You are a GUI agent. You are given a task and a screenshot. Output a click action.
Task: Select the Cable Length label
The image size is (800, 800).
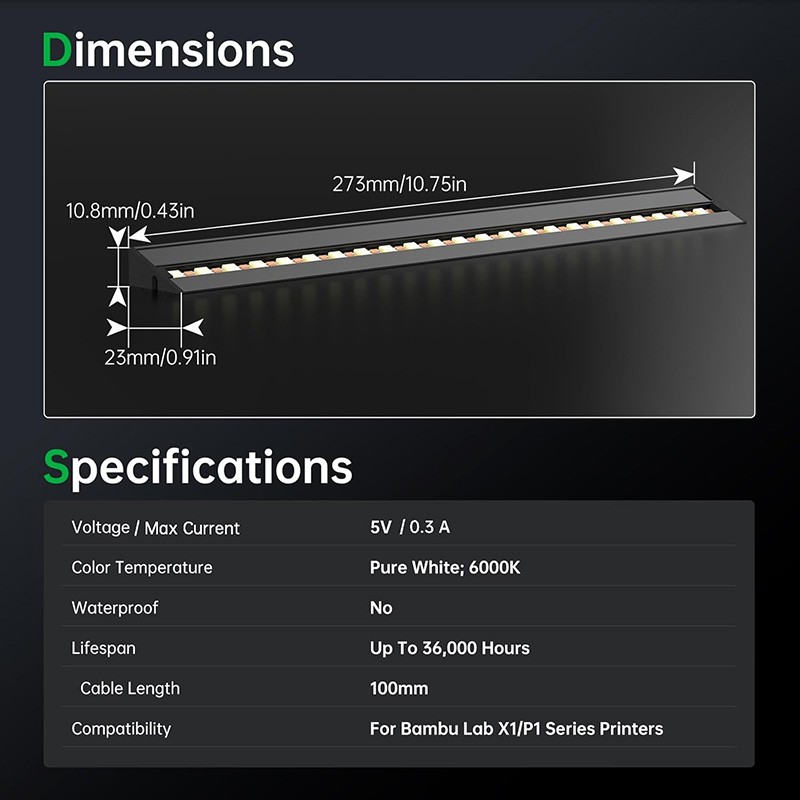[x=130, y=688]
